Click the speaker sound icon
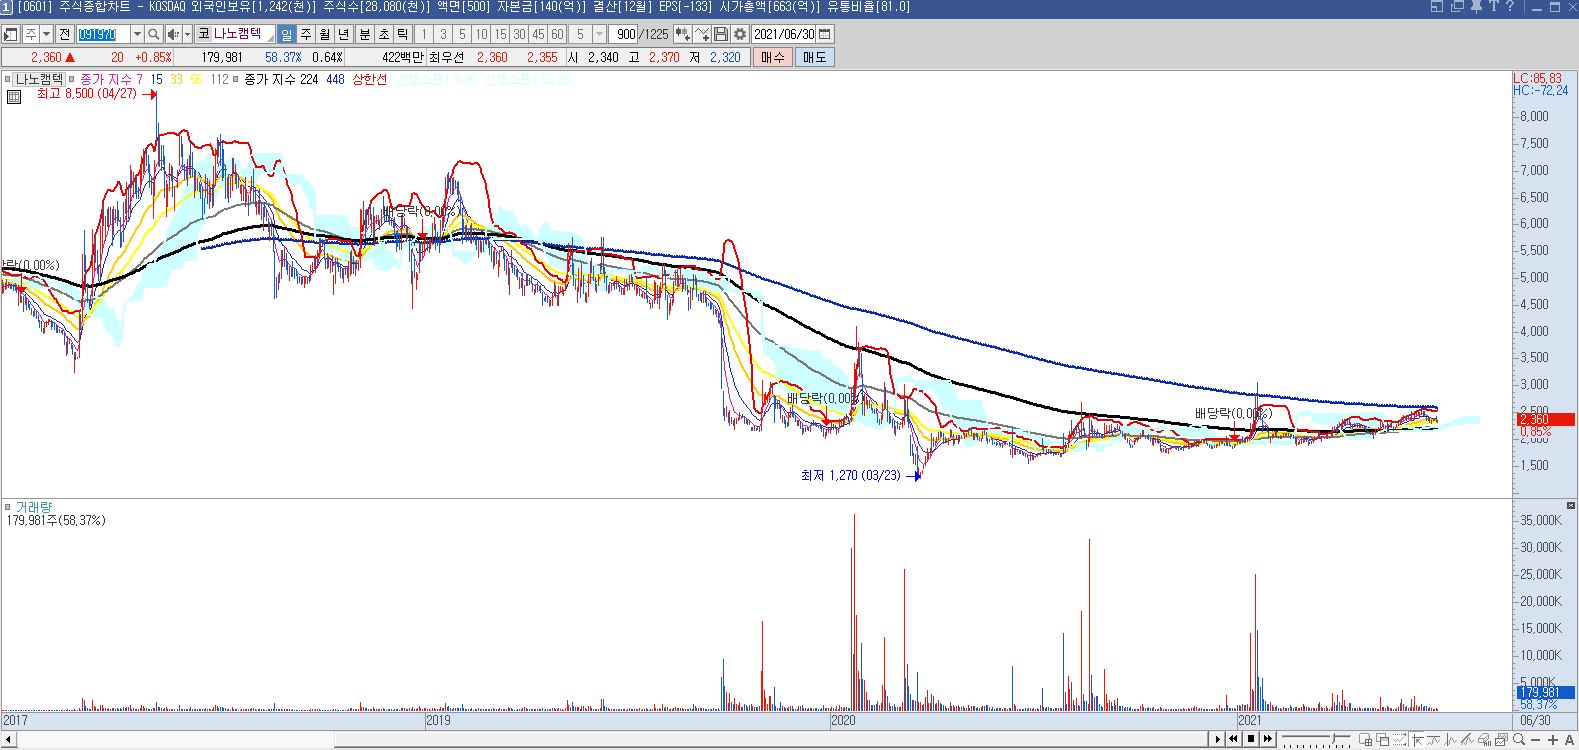 pos(173,34)
